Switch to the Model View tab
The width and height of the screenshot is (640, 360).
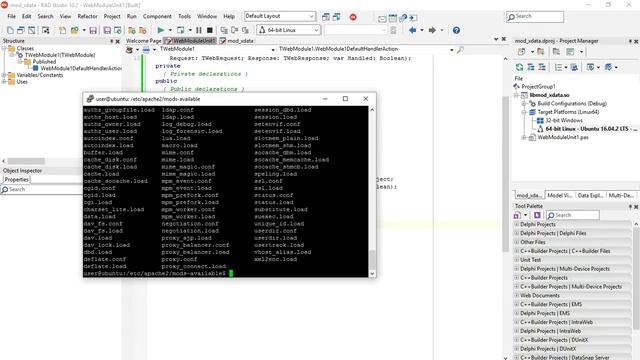560,196
